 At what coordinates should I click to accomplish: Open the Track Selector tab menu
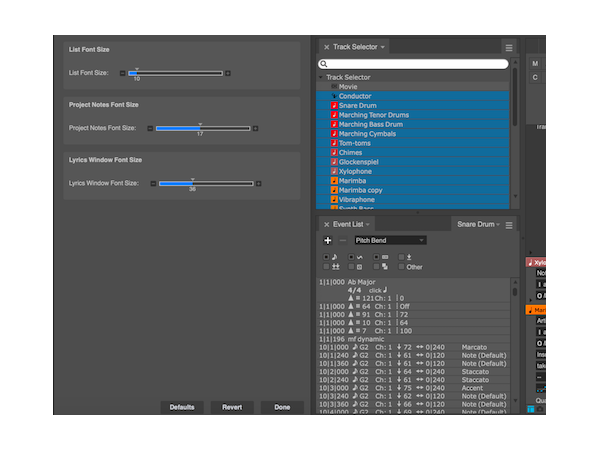coord(382,47)
